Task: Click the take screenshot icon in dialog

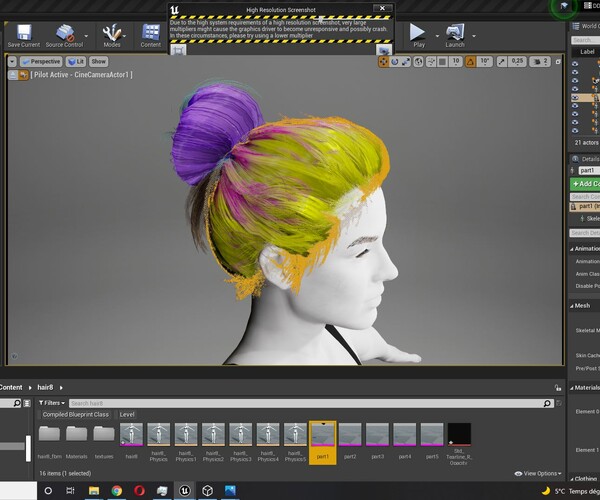Action: [x=384, y=50]
